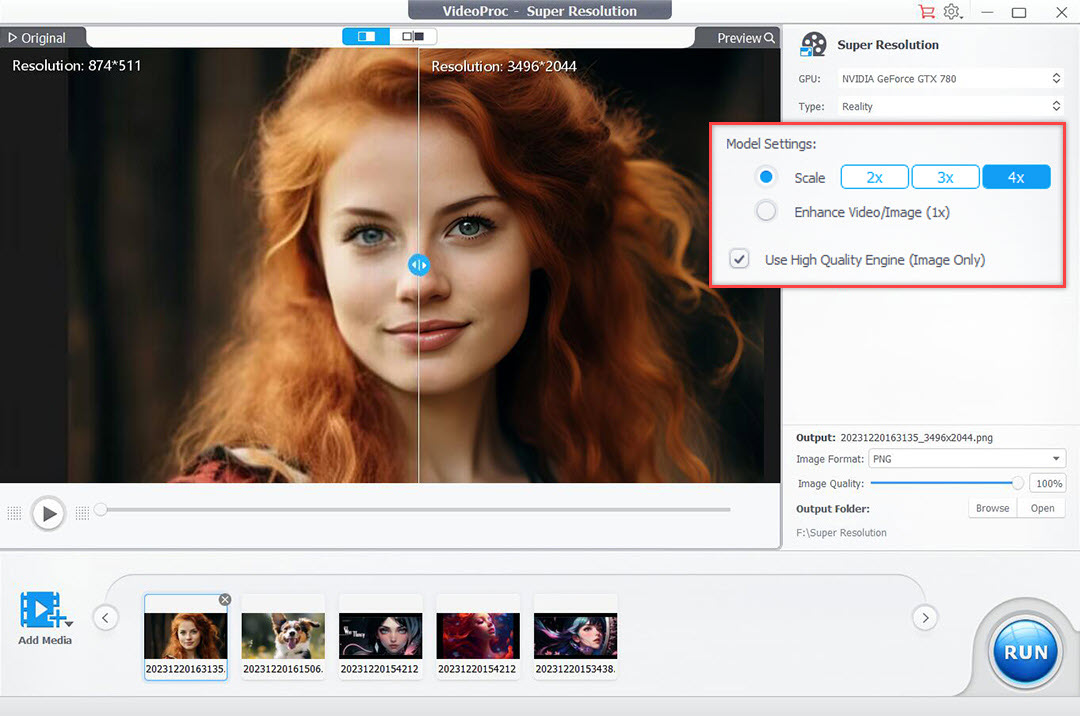Screen dimensions: 1080x716
Task: Open the settings gear icon
Action: click(x=952, y=12)
